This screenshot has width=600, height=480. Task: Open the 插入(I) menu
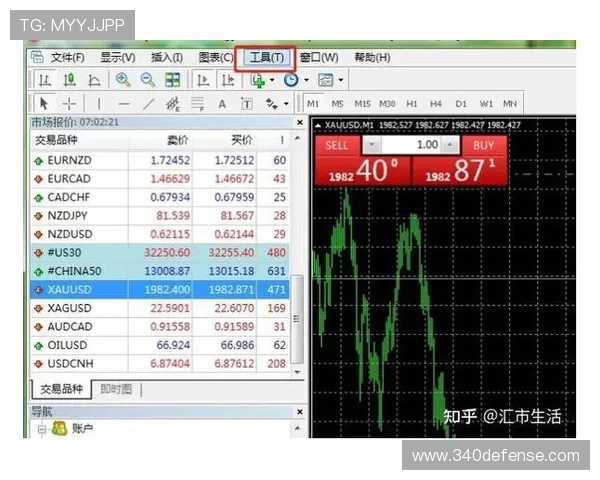pyautogui.click(x=167, y=58)
